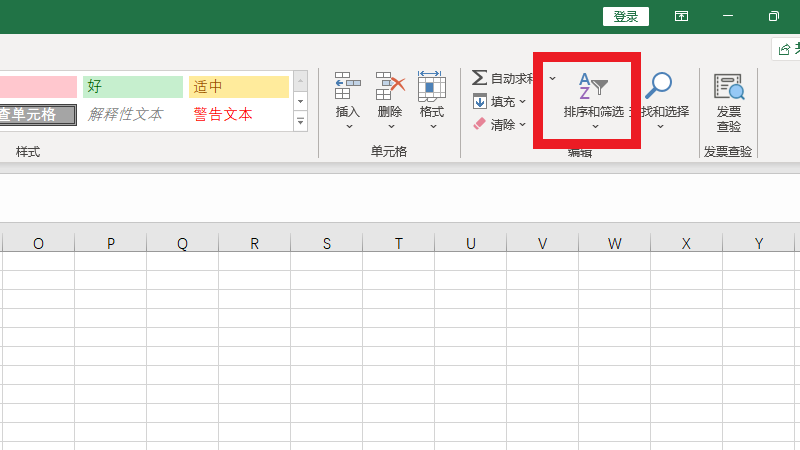Expand the Clear (清除) dropdown
800x450 pixels.
(x=522, y=125)
